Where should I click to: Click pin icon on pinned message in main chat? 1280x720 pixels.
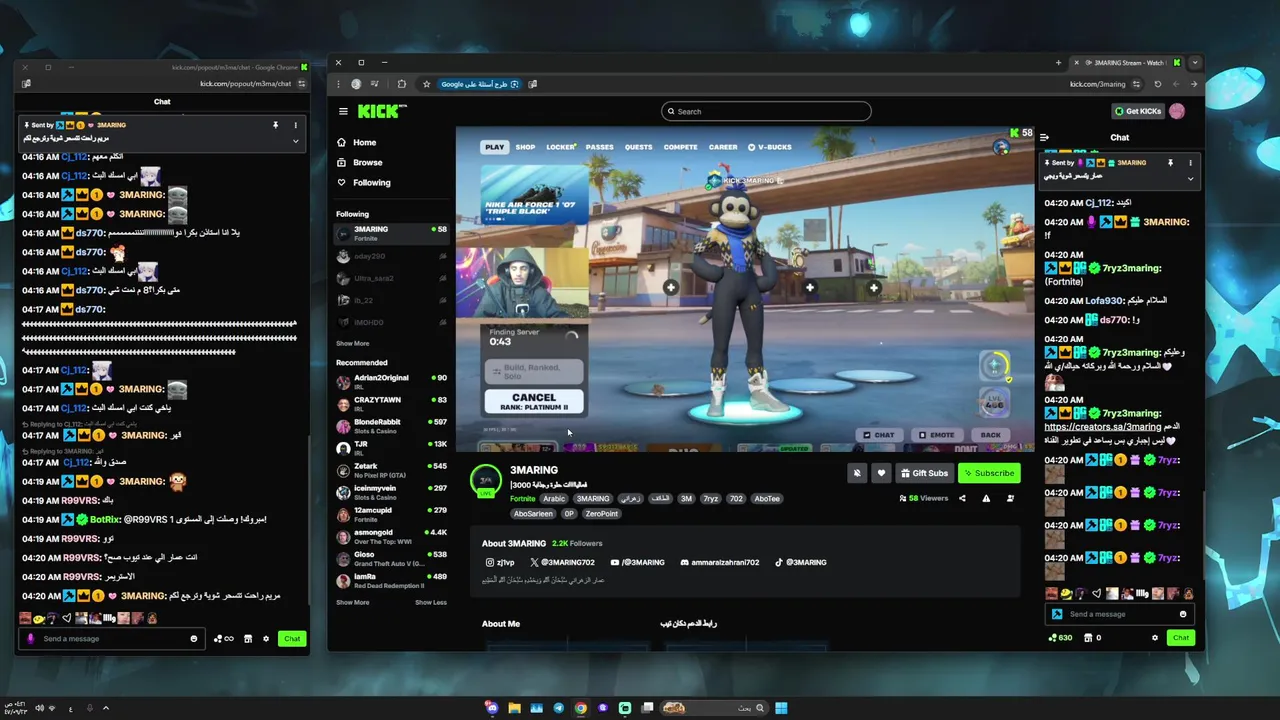coord(1170,162)
